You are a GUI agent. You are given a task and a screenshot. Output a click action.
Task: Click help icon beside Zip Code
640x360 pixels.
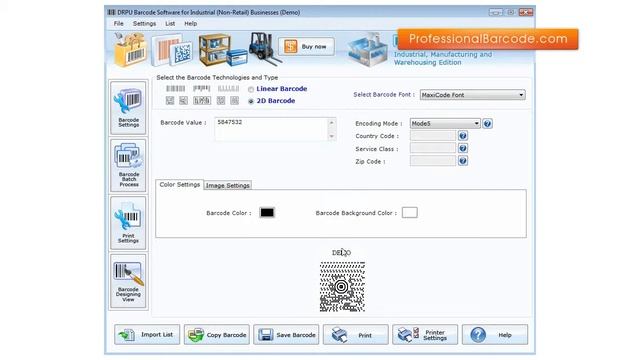point(463,161)
